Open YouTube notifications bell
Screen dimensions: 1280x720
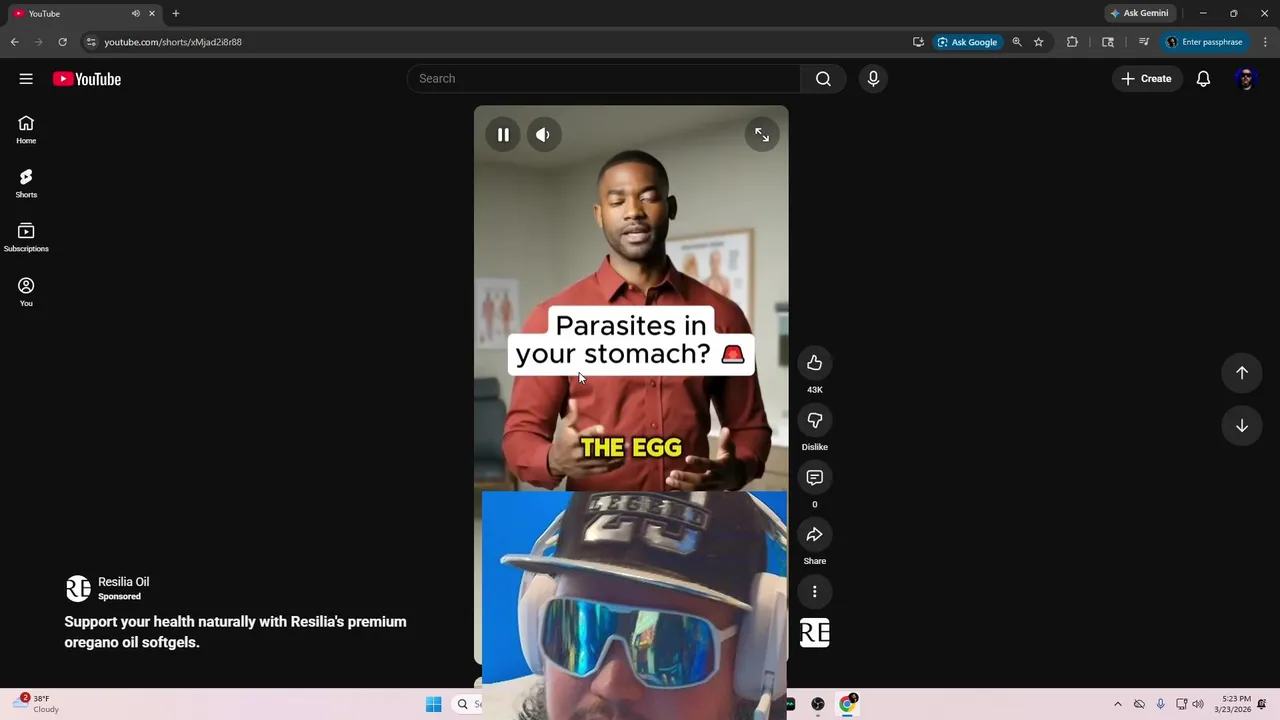pos(1203,79)
